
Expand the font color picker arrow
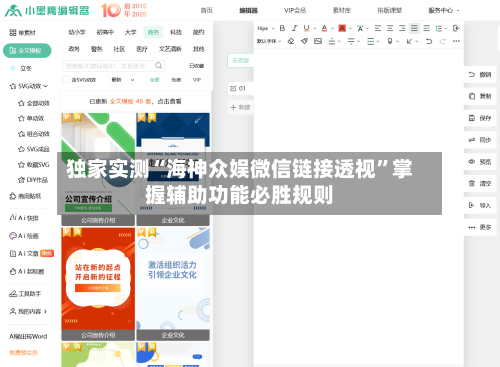click(x=333, y=29)
